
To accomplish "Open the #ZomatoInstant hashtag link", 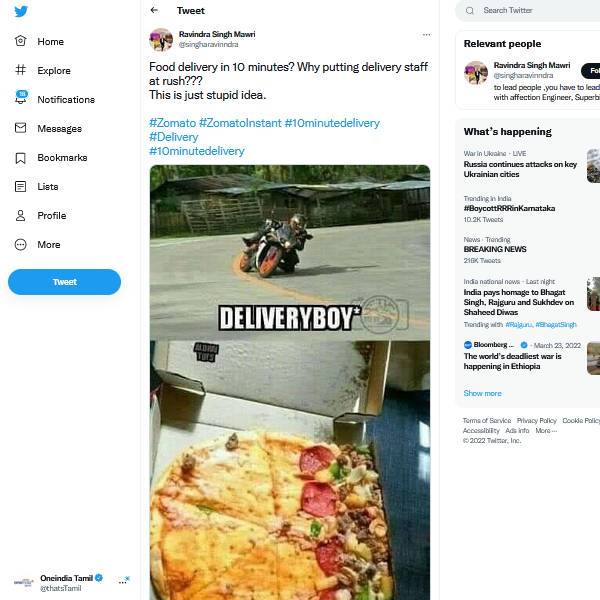I will coord(239,123).
